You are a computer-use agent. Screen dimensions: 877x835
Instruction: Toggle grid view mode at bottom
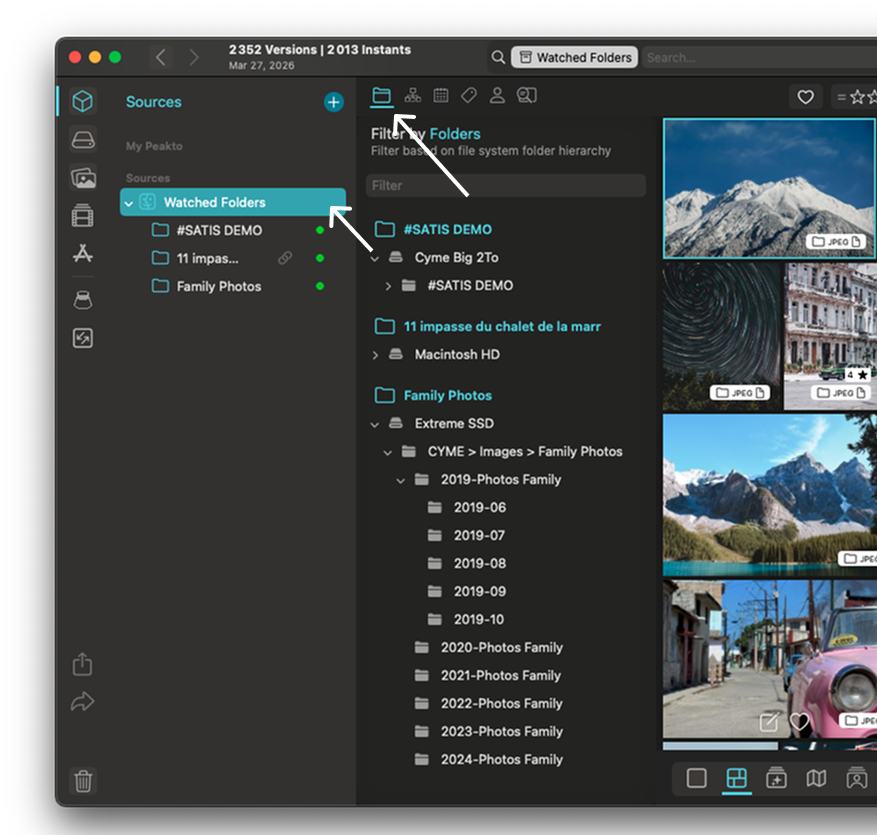(x=737, y=778)
